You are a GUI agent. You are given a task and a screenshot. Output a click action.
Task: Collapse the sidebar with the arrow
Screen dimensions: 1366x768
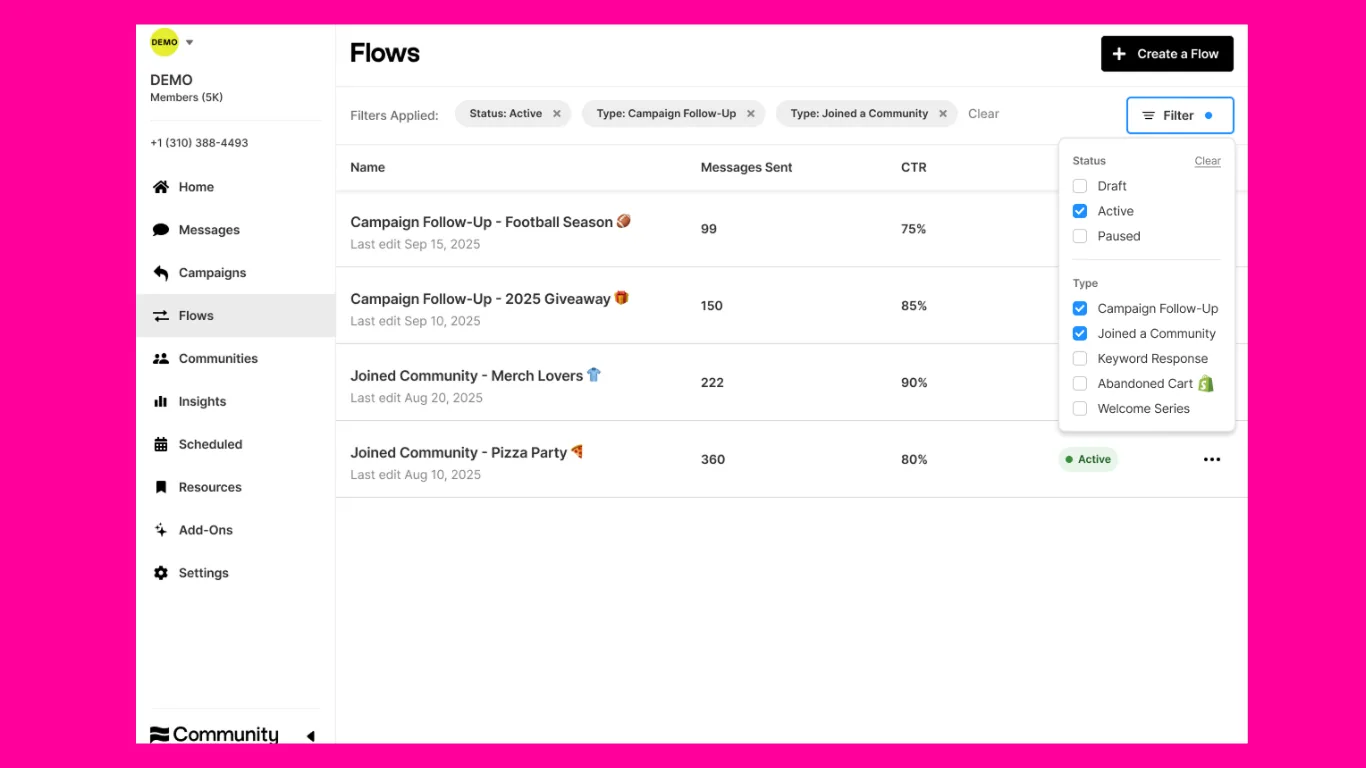click(x=310, y=736)
